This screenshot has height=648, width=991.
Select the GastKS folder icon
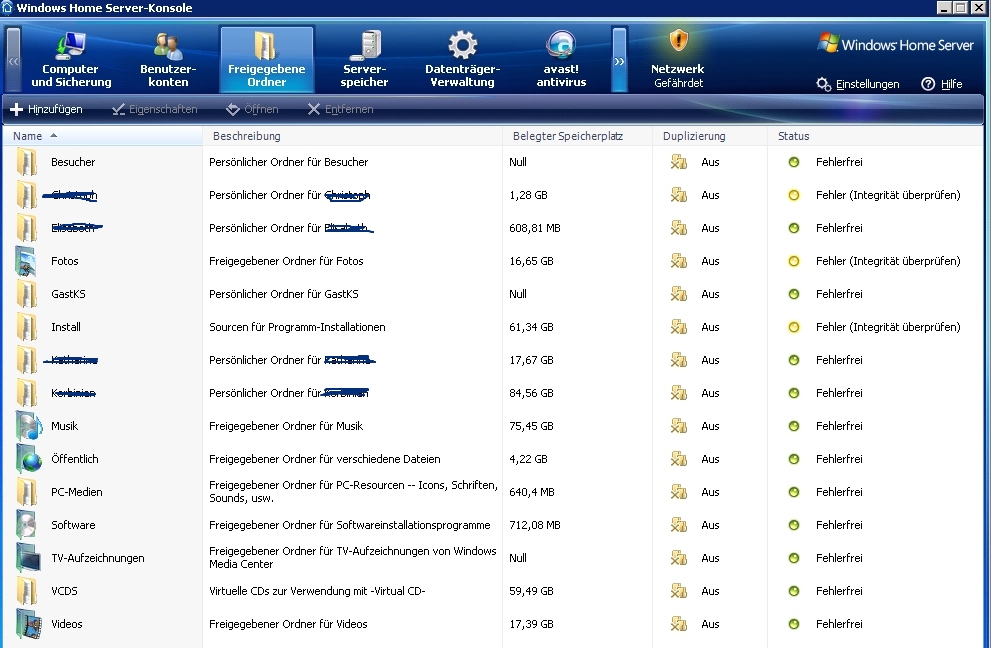click(x=27, y=294)
